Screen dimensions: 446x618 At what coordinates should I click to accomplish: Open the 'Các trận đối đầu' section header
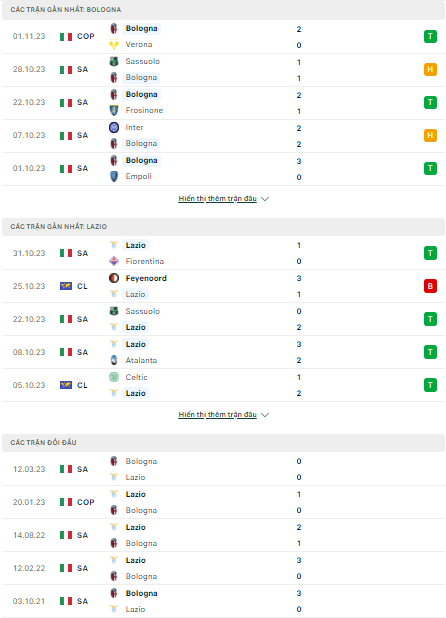[223, 443]
